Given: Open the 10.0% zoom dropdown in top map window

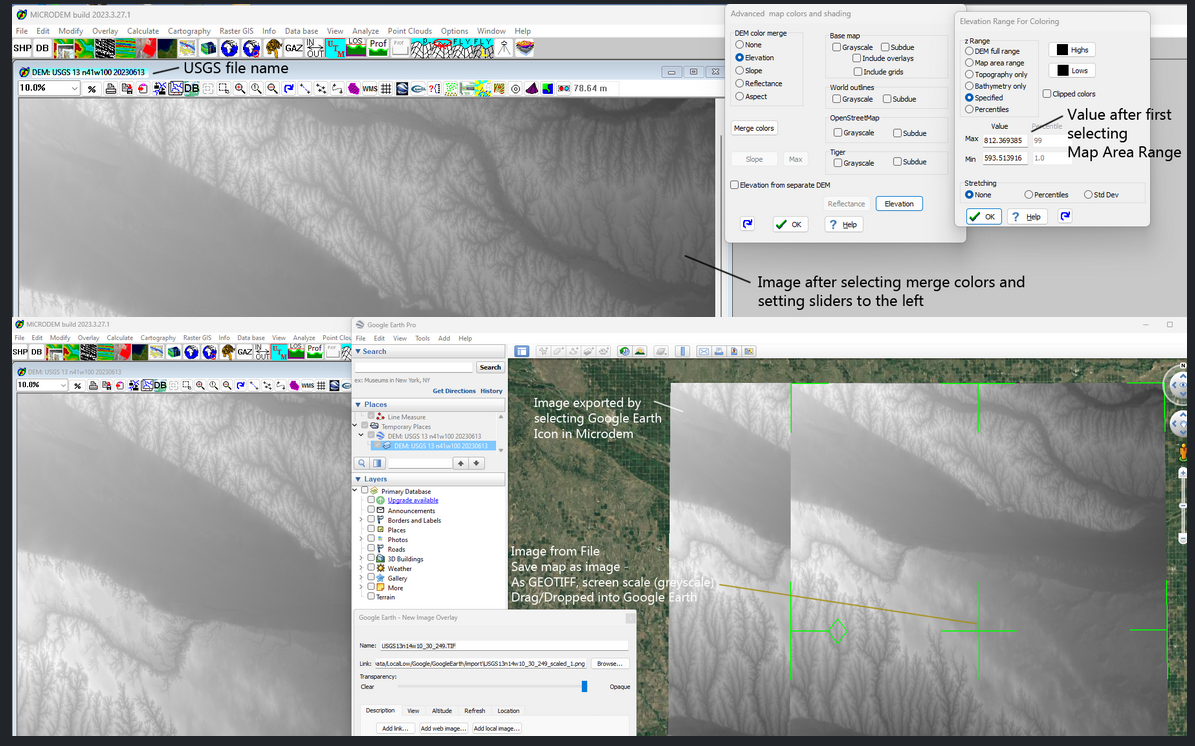Looking at the screenshot, I should 75,89.
